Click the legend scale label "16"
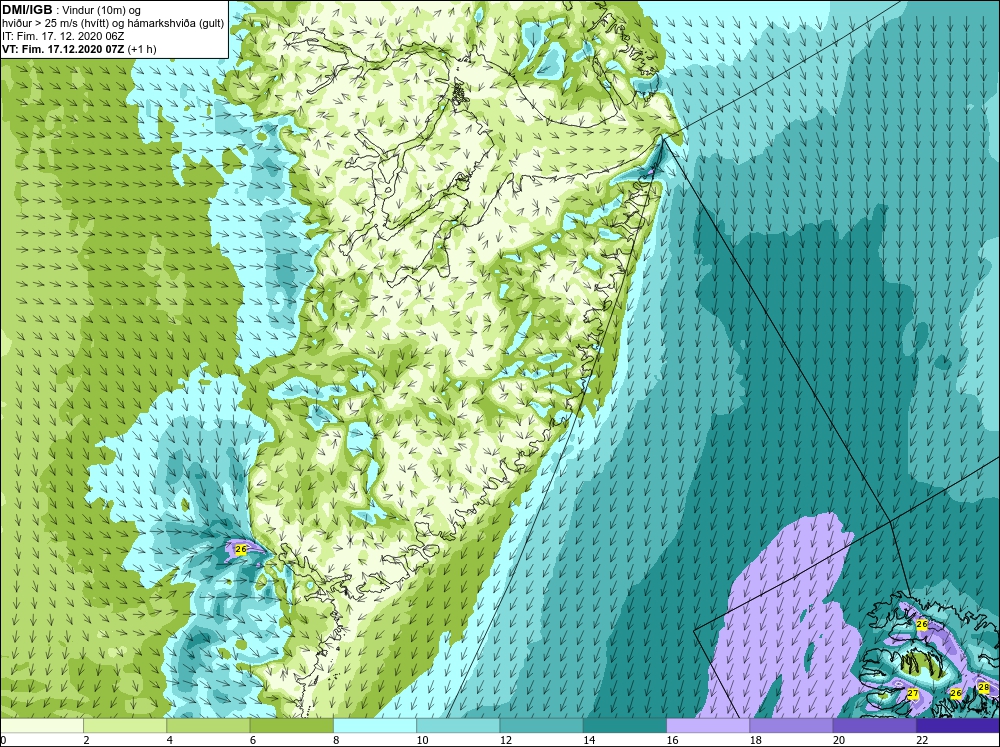 [672, 740]
